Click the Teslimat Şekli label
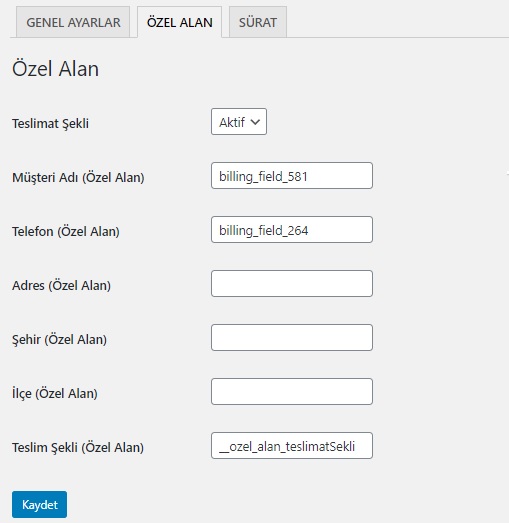The height and width of the screenshot is (523, 509). pyautogui.click(x=50, y=124)
